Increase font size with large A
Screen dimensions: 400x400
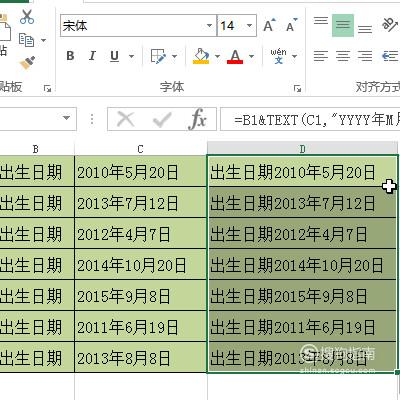[269, 25]
